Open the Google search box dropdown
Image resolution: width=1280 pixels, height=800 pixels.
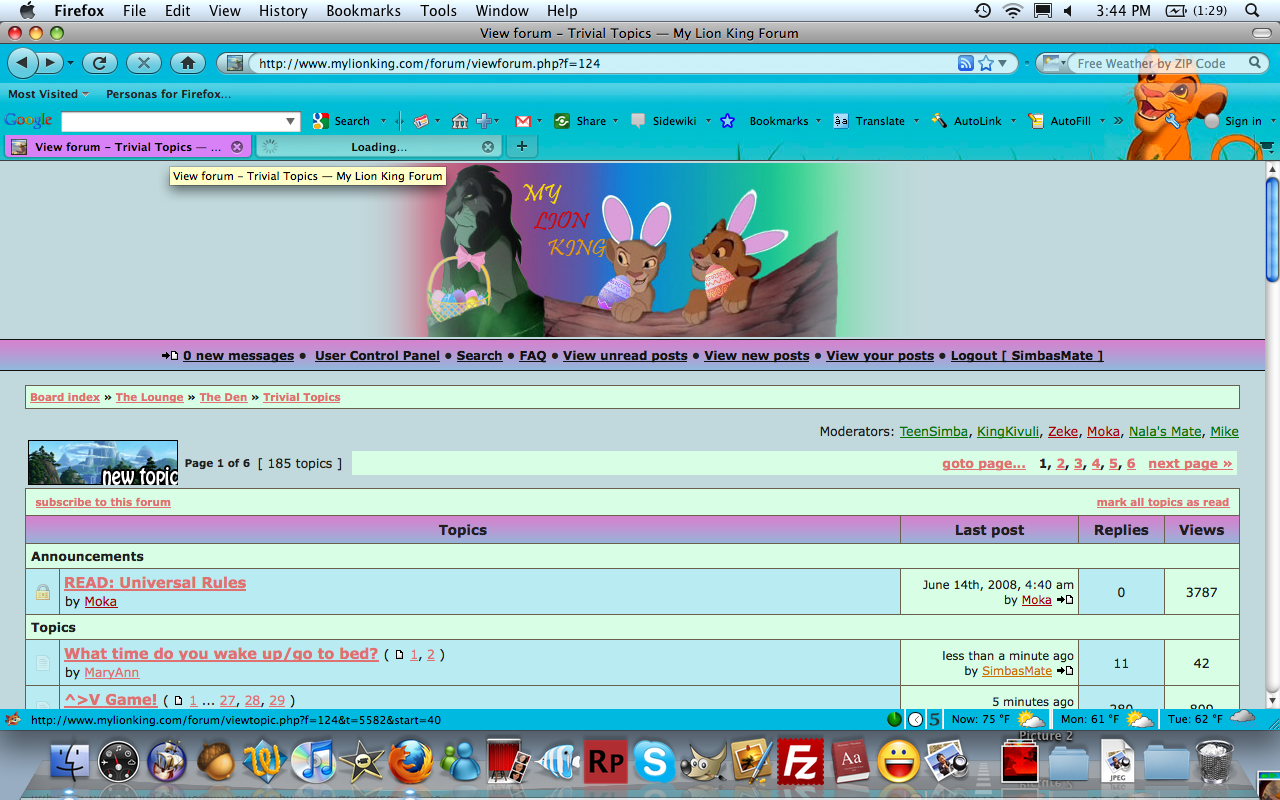point(291,121)
